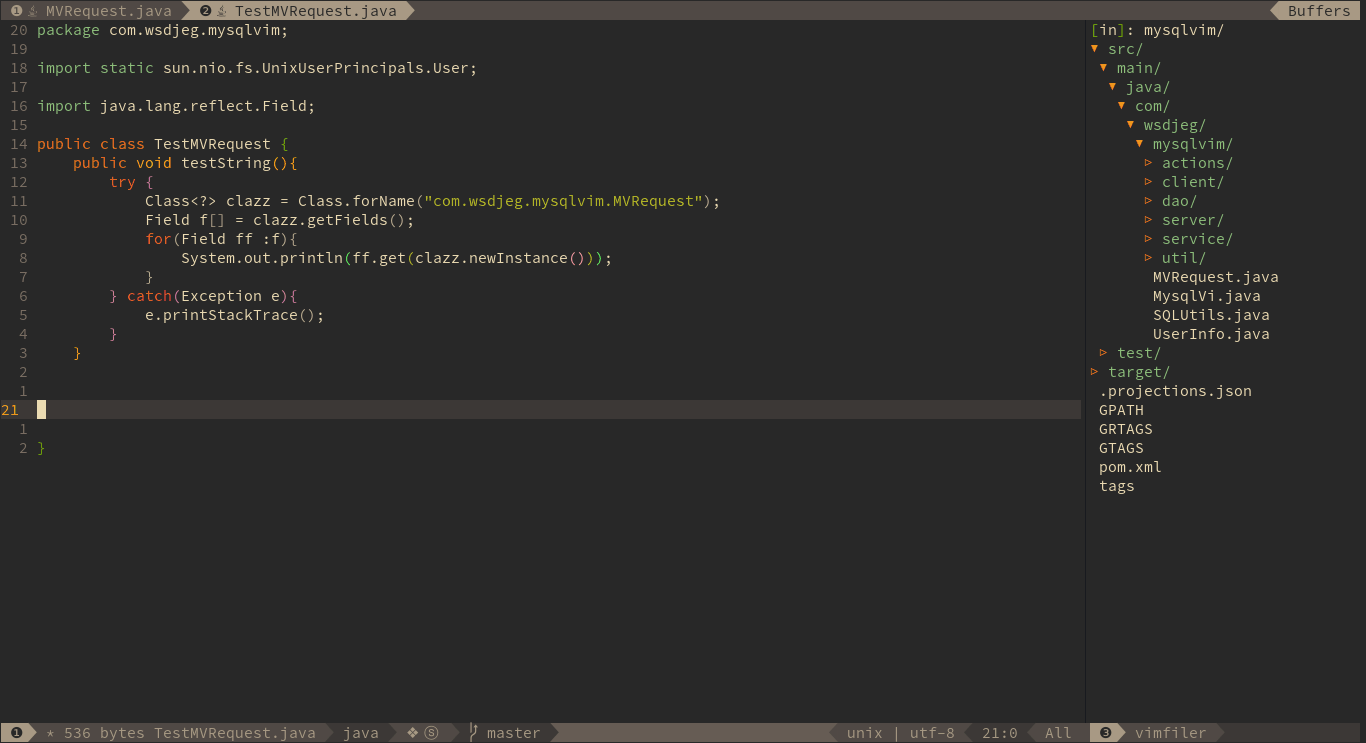Open SQLUtils.java in the file tree
The image size is (1366, 743).
[x=1211, y=315]
